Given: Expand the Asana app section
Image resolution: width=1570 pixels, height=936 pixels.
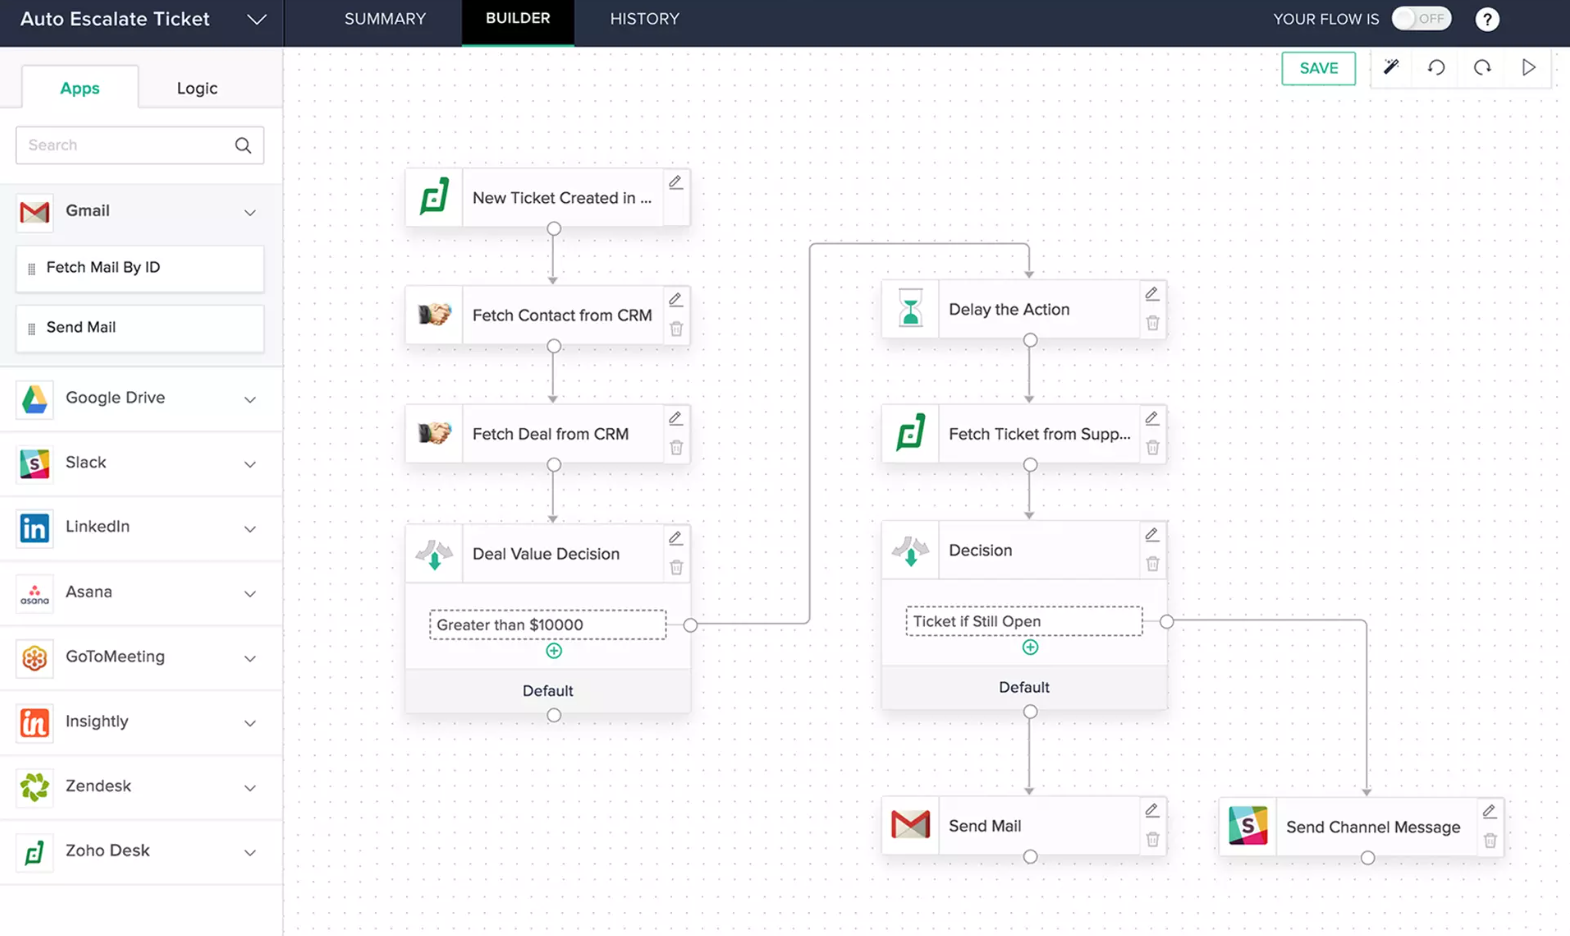Looking at the screenshot, I should pos(250,593).
